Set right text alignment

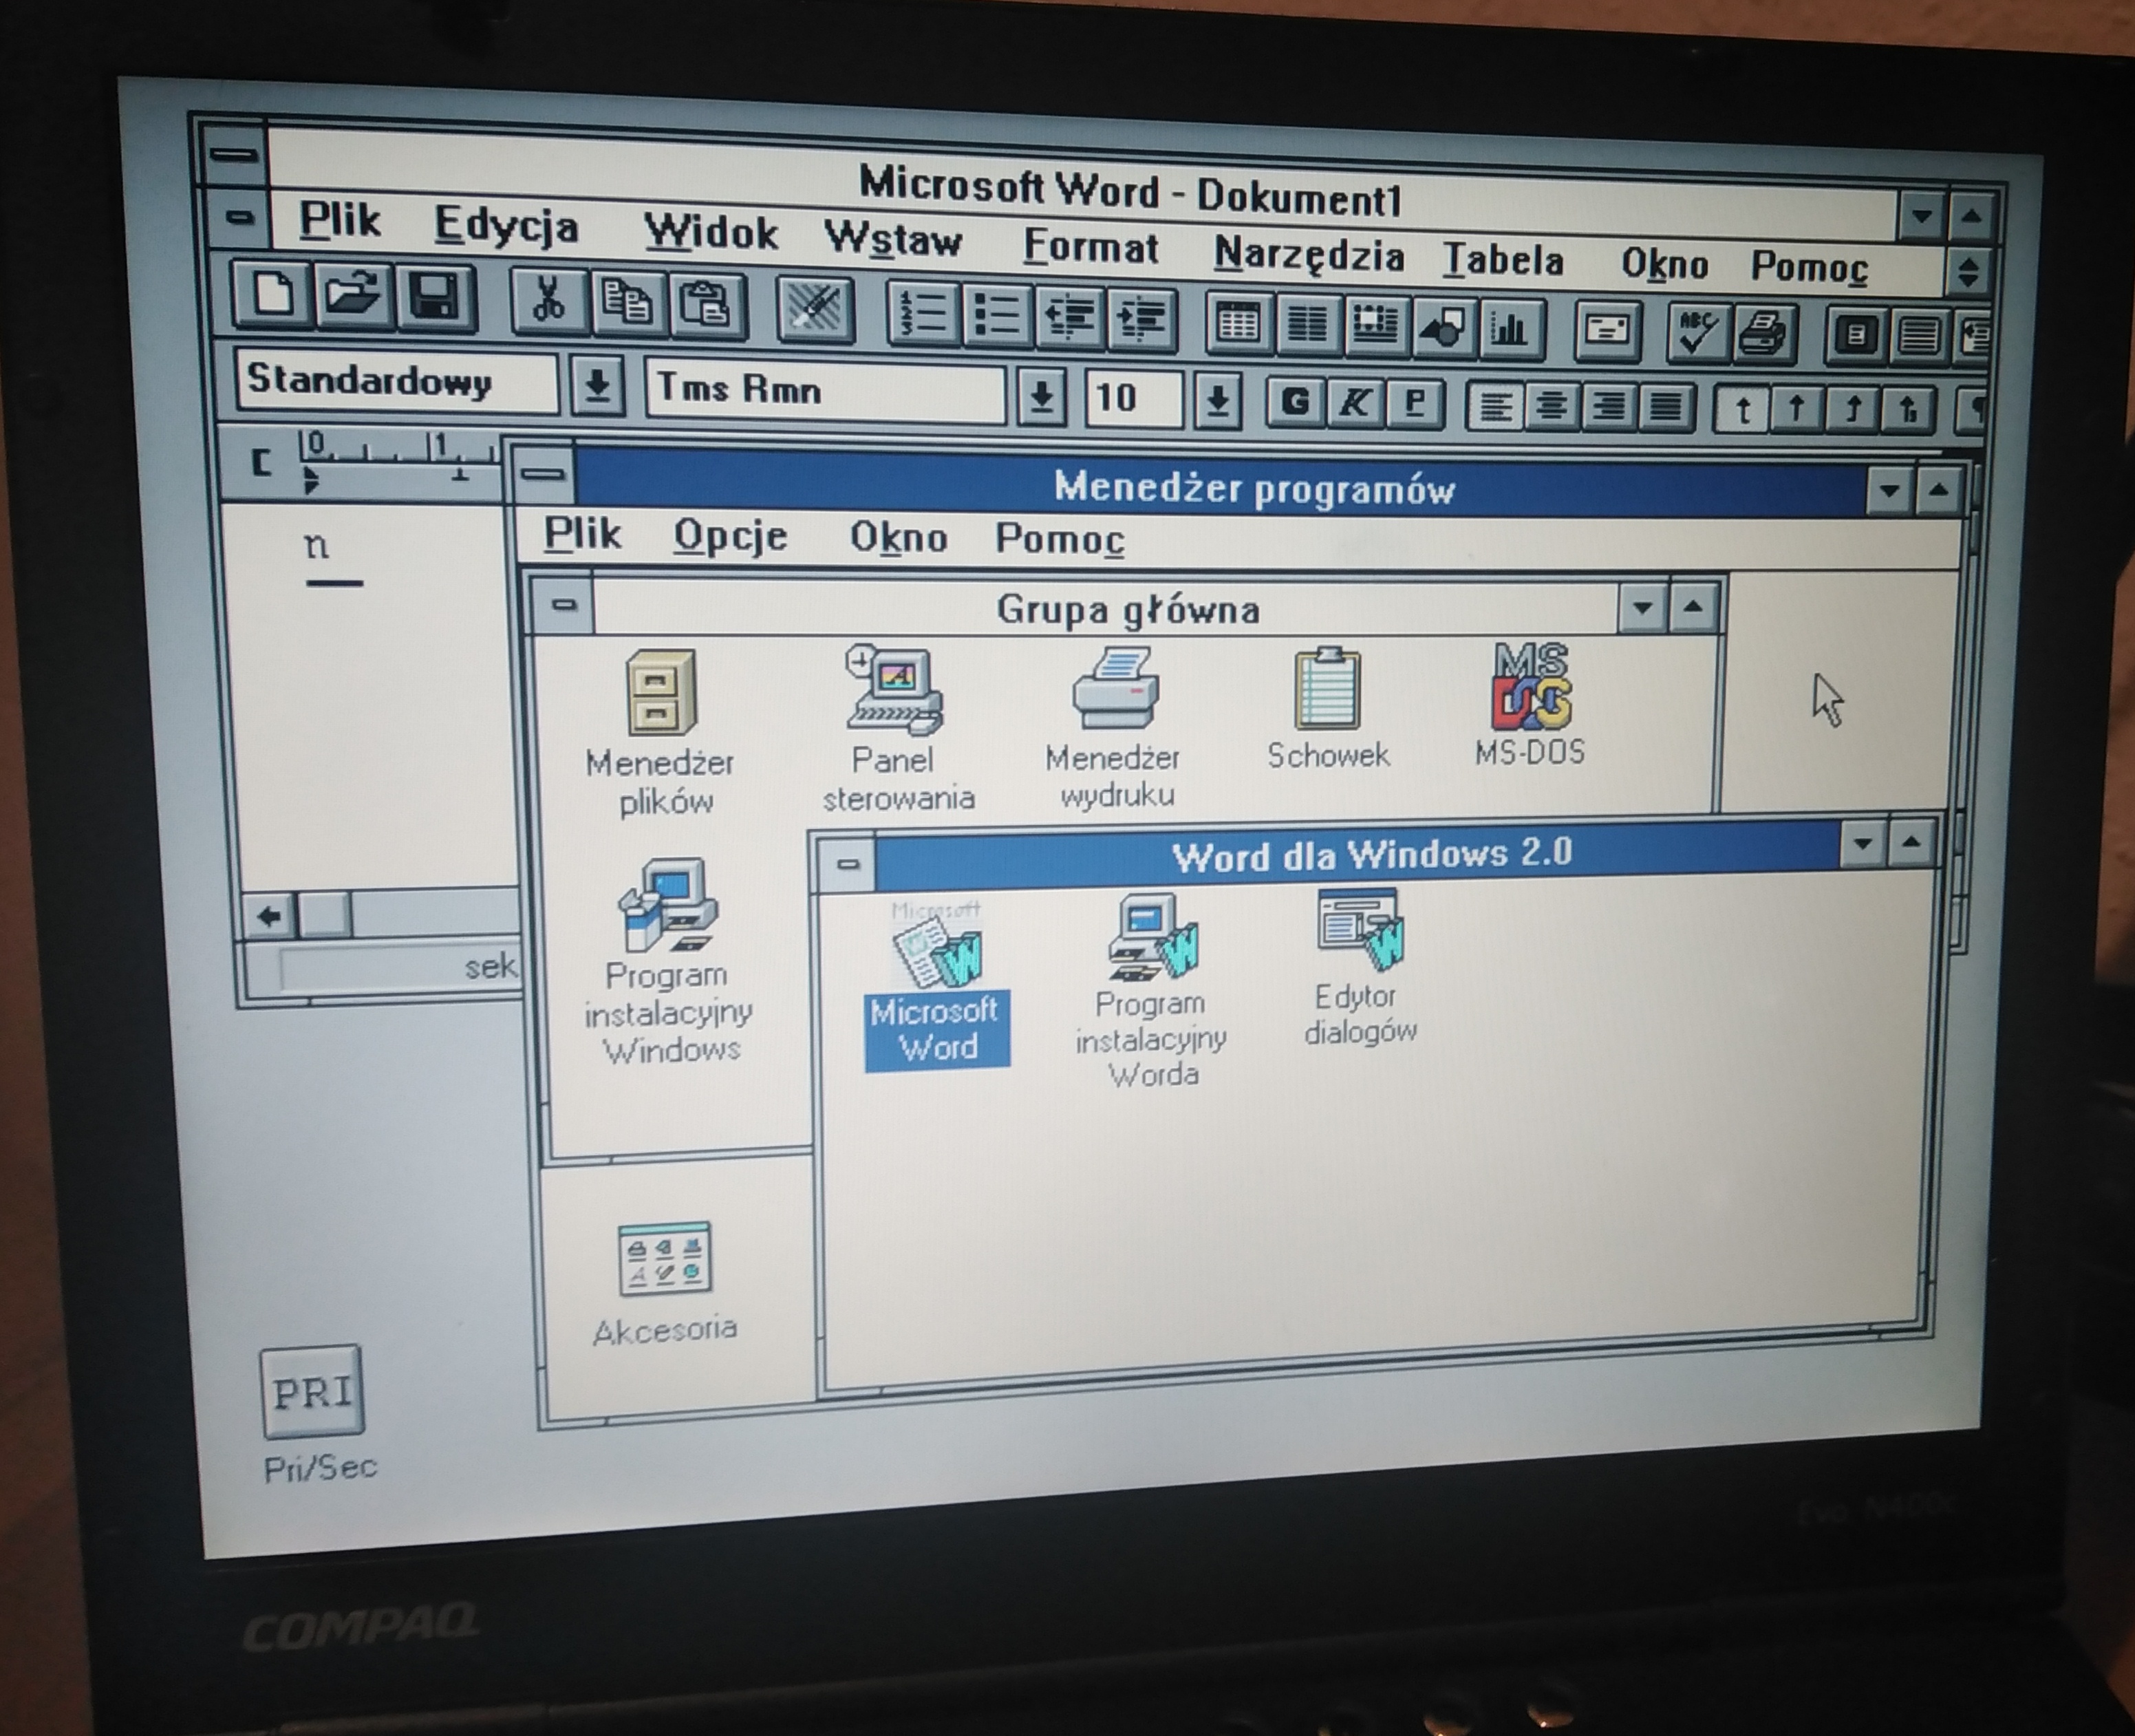pos(1608,408)
